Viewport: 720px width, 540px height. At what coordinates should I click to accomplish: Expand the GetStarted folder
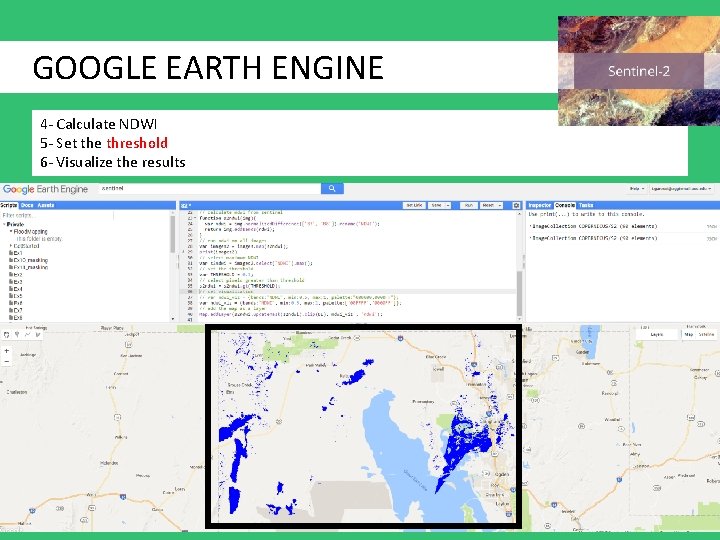click(x=11, y=246)
